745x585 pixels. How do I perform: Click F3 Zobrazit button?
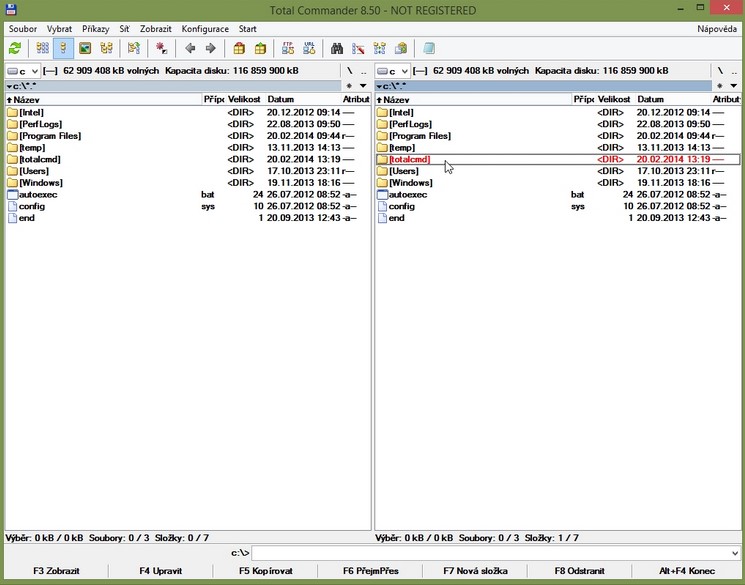[x=56, y=571]
